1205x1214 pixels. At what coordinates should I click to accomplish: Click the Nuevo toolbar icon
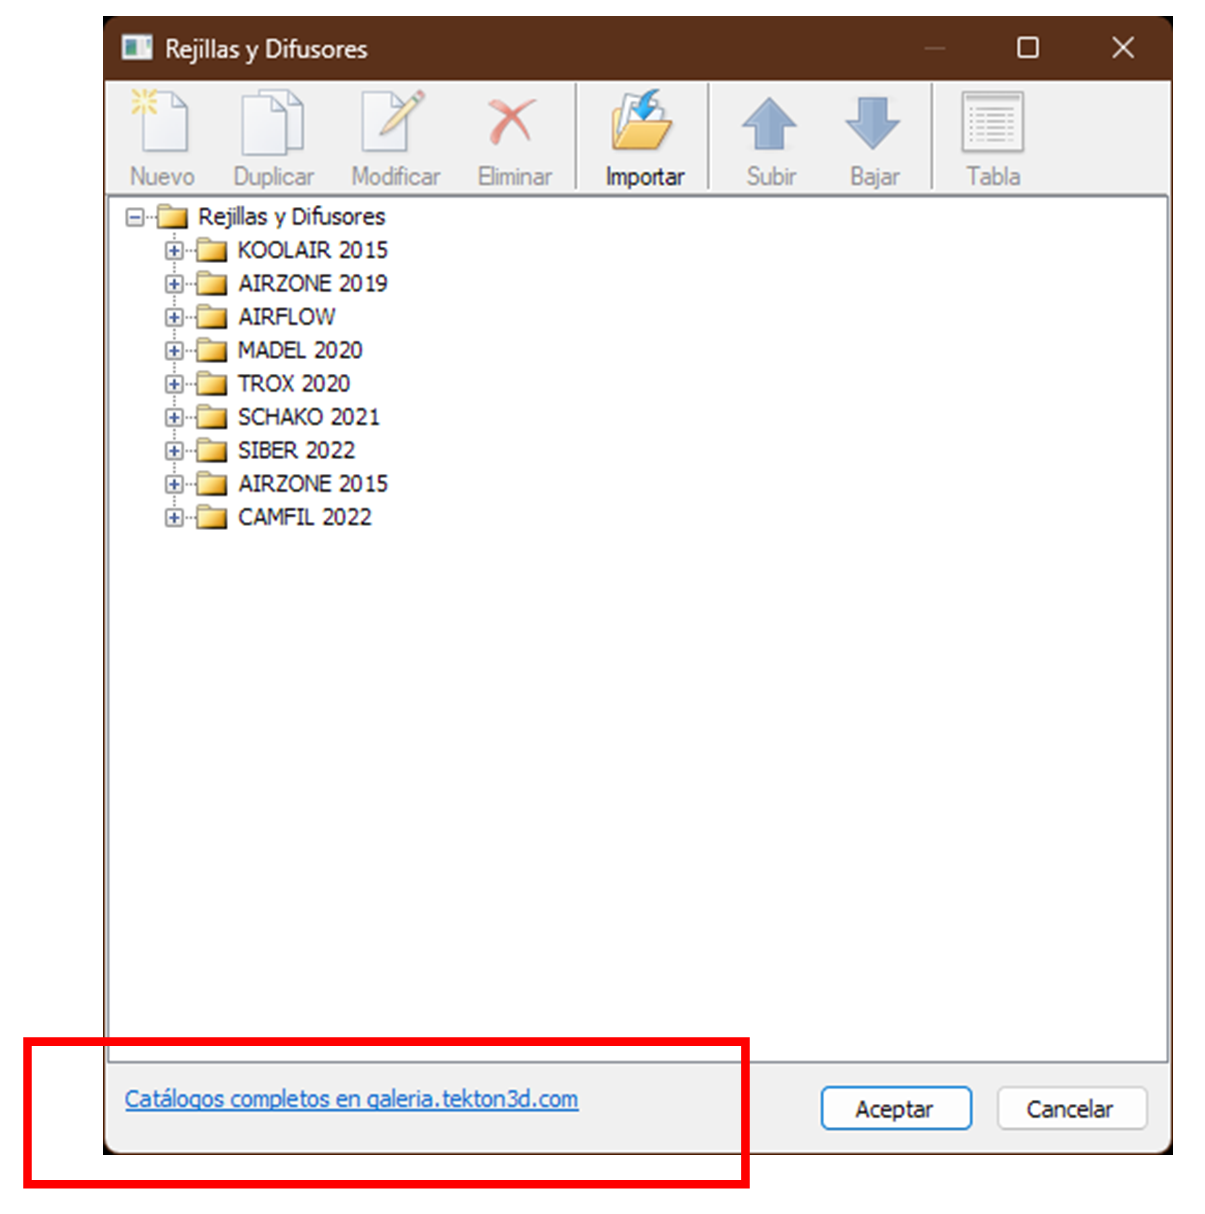coord(161,122)
